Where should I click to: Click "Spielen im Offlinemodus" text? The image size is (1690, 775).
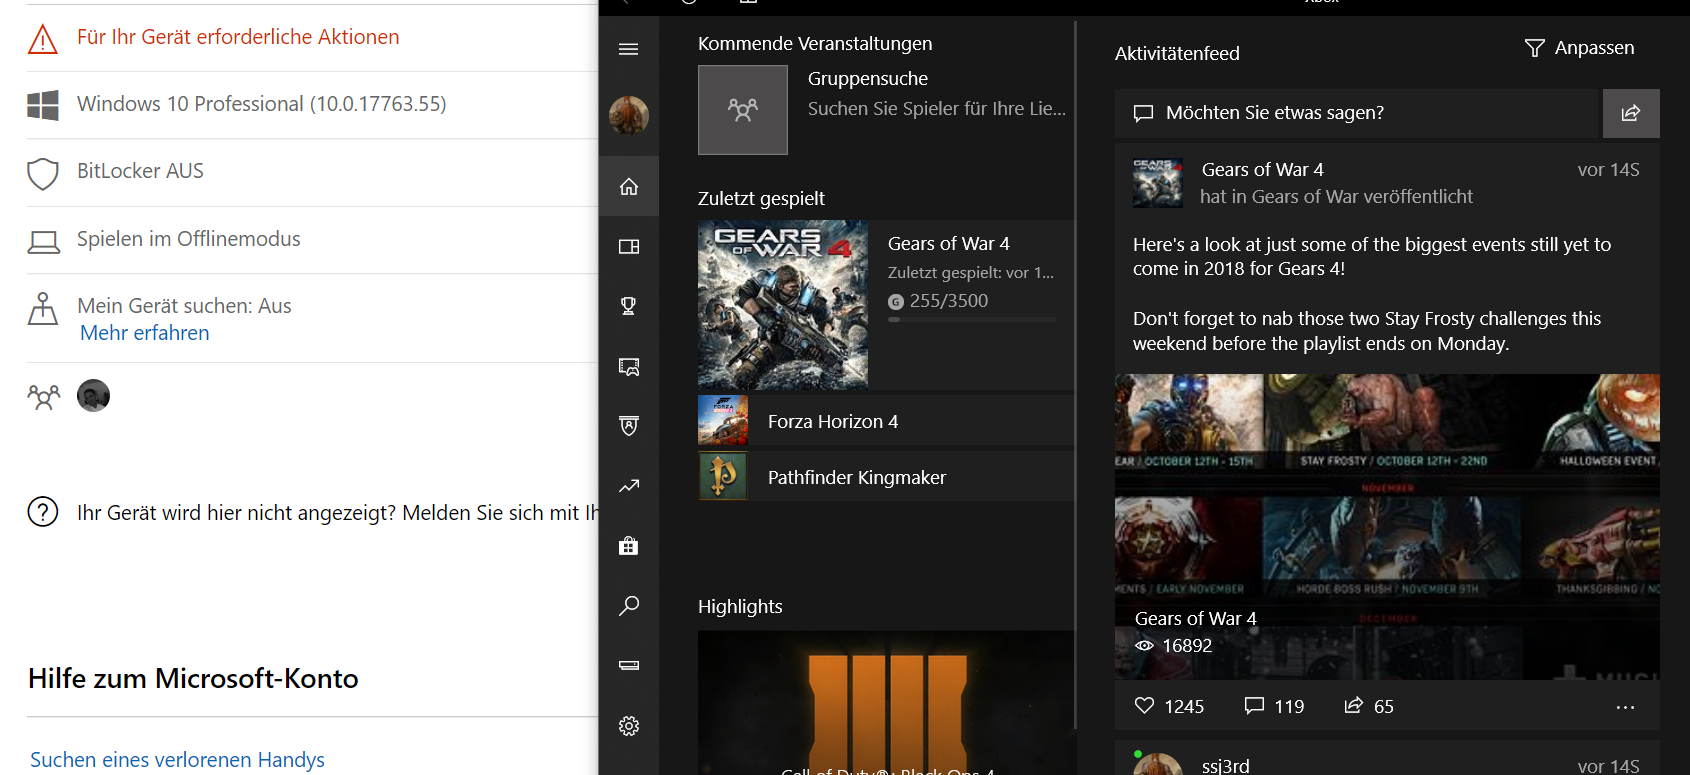pos(189,239)
